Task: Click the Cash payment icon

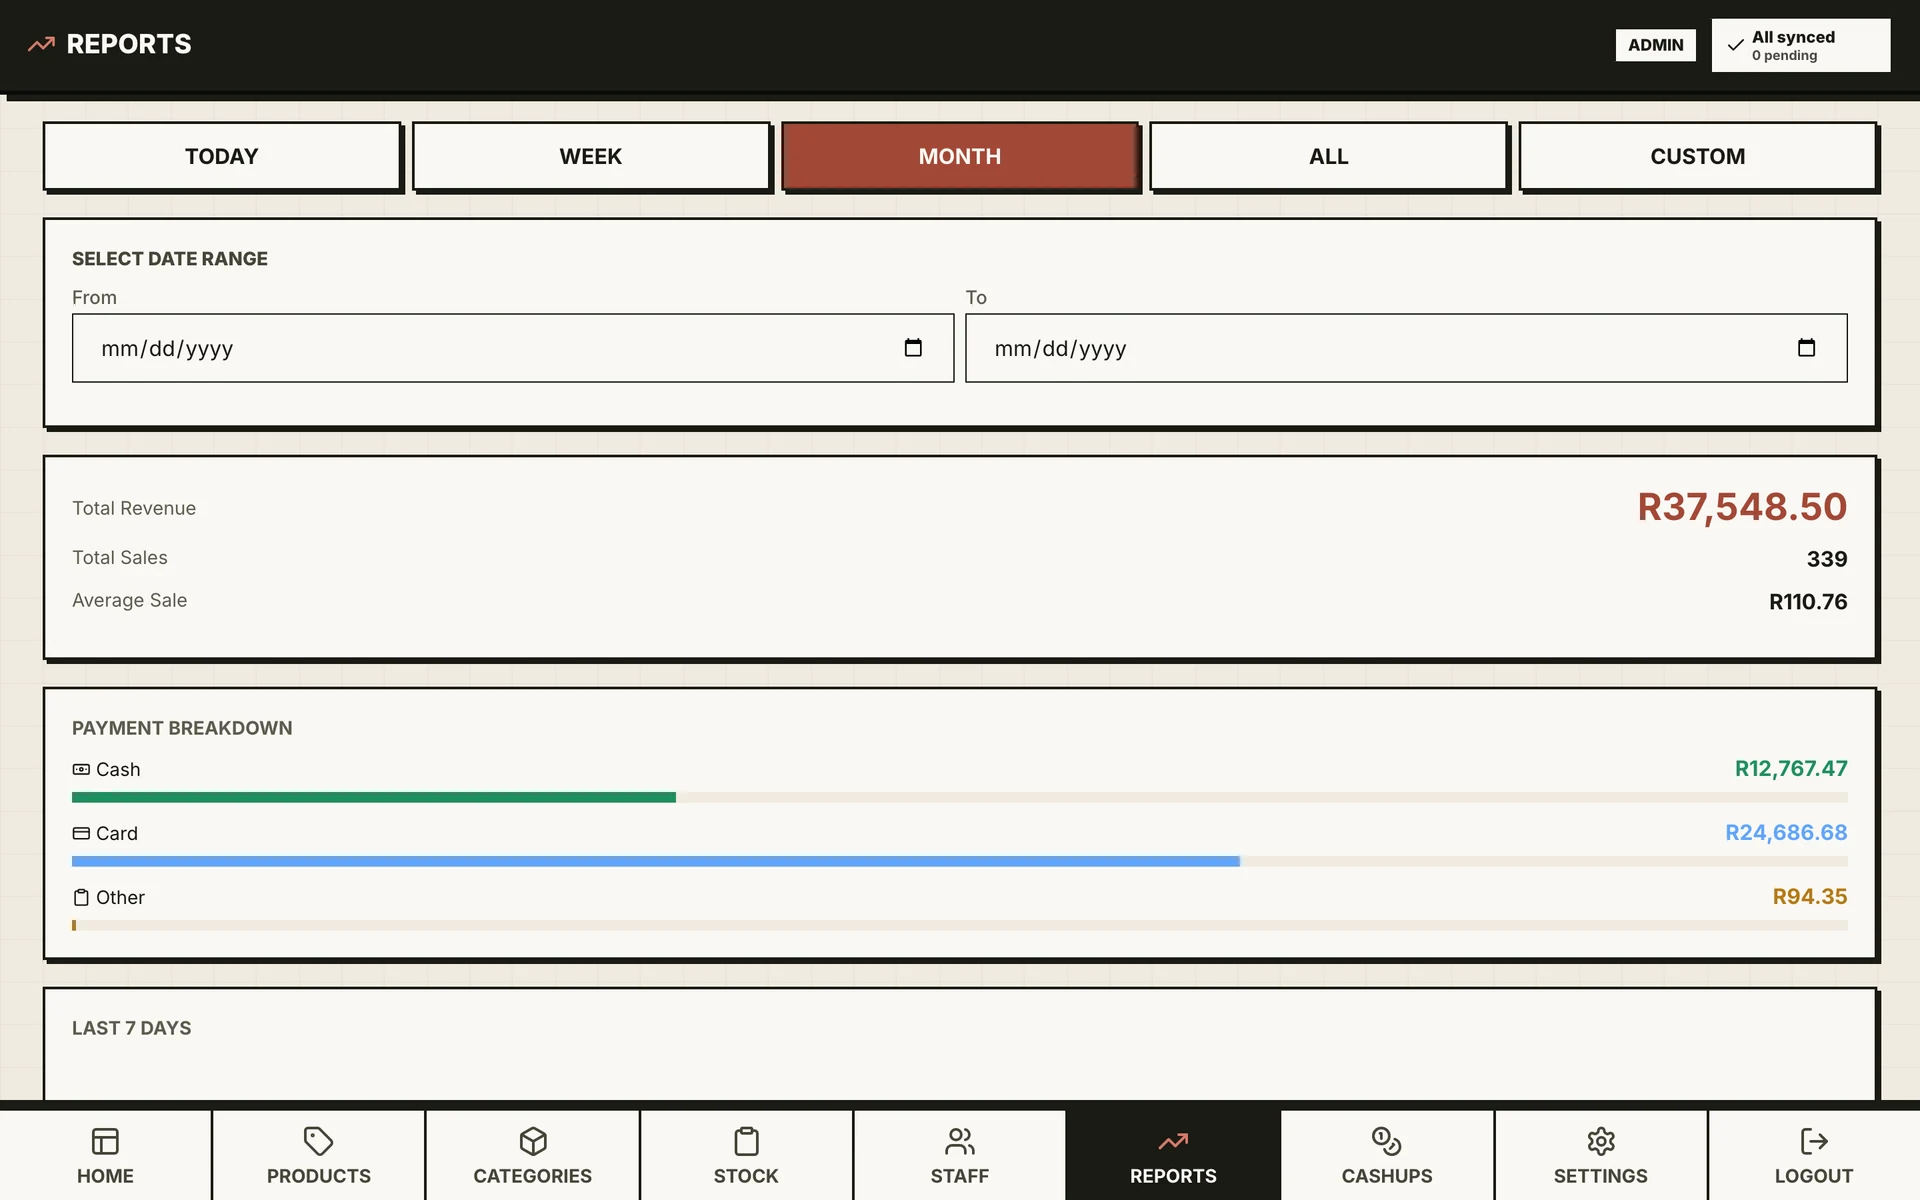Action: click(81, 769)
